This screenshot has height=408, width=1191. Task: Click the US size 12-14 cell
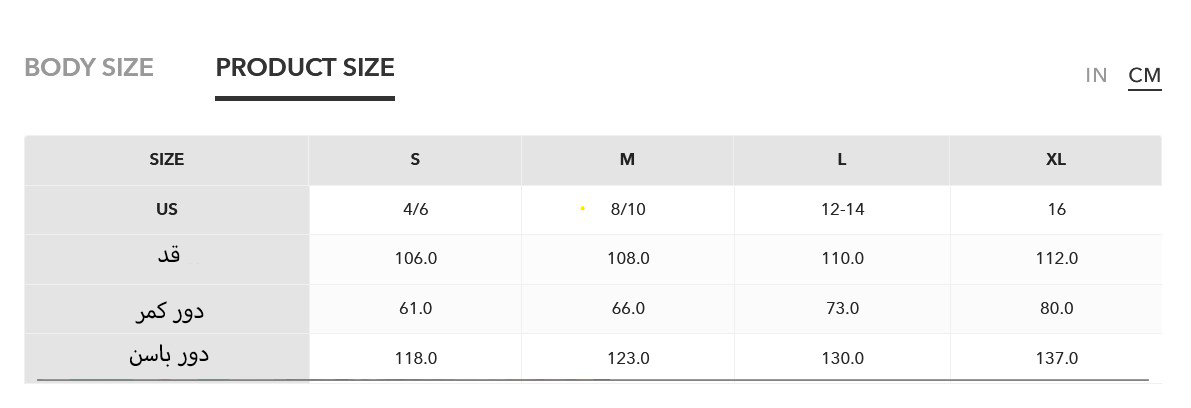pyautogui.click(x=842, y=210)
